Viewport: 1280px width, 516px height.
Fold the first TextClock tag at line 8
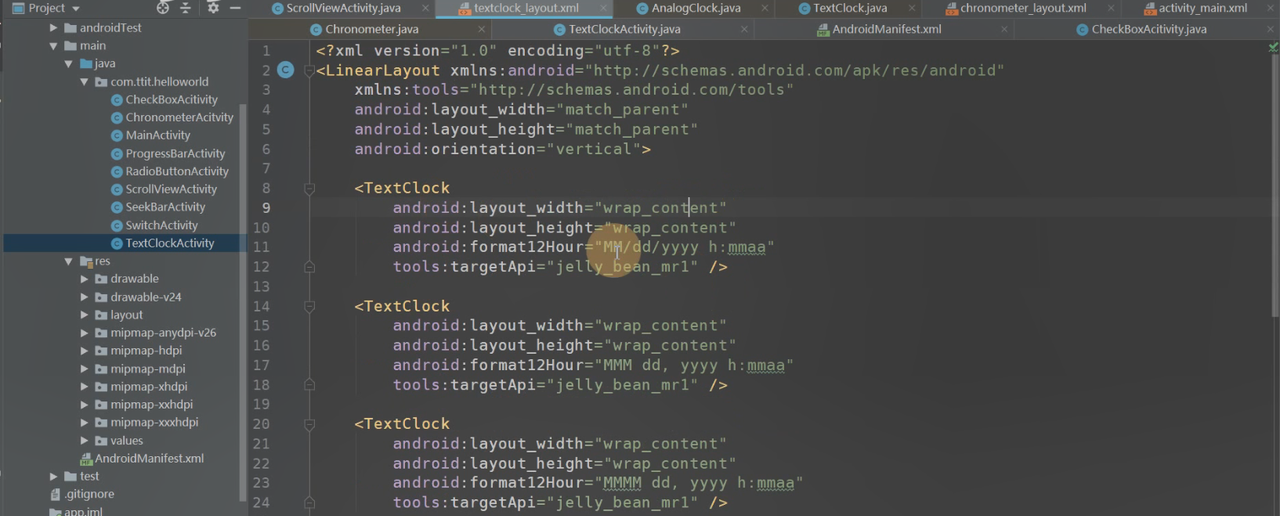click(309, 188)
